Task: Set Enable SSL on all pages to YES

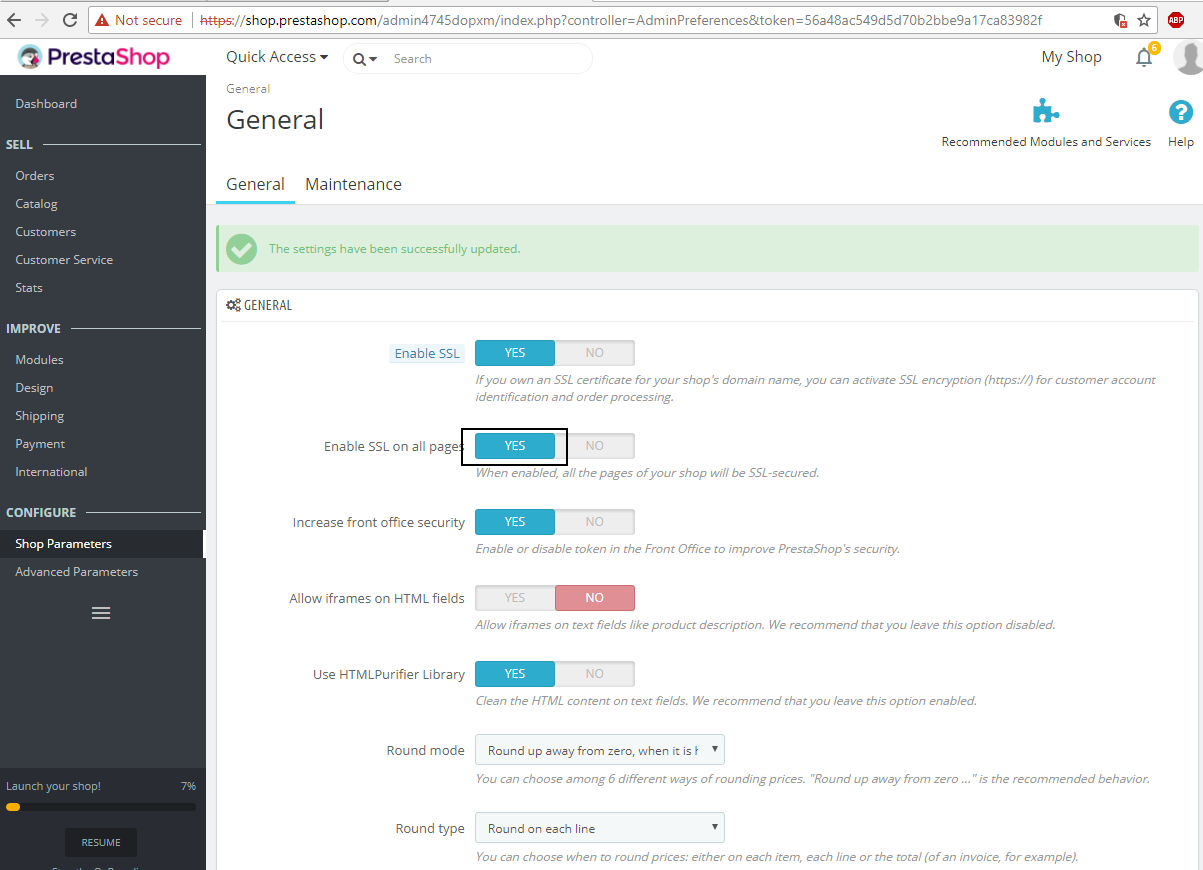Action: point(515,446)
